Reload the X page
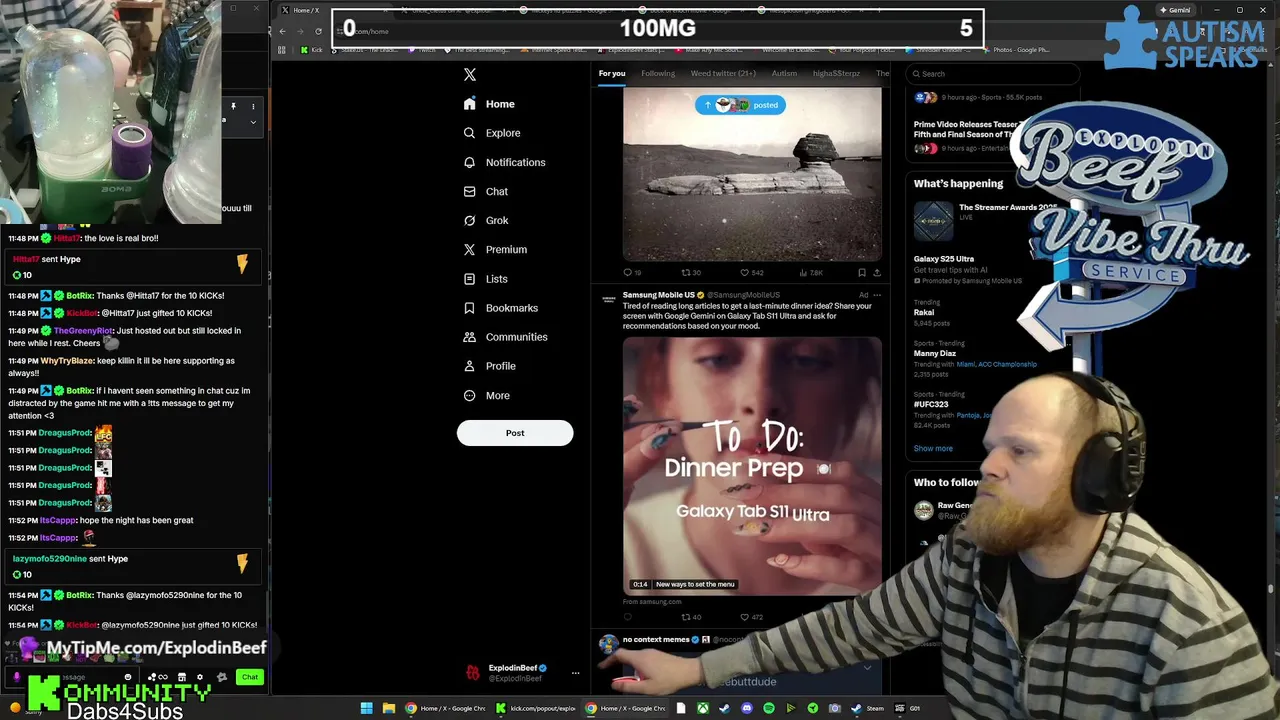This screenshot has width=1280, height=720. (x=318, y=31)
